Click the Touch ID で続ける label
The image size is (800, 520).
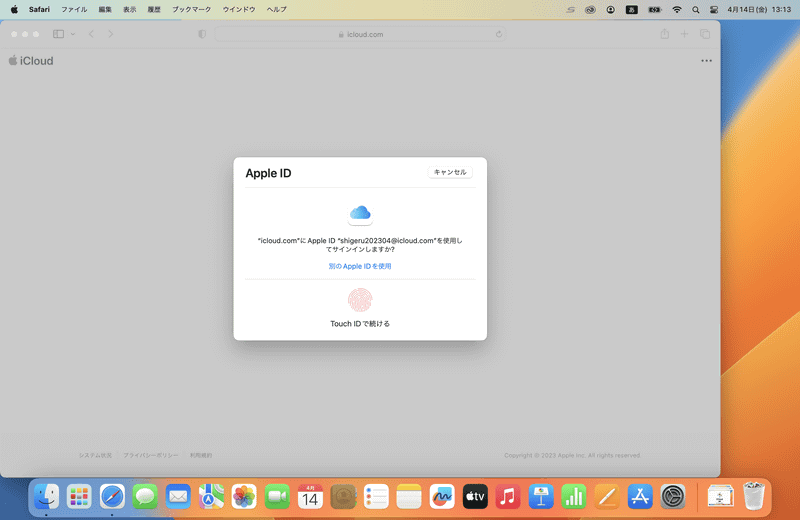pos(360,324)
